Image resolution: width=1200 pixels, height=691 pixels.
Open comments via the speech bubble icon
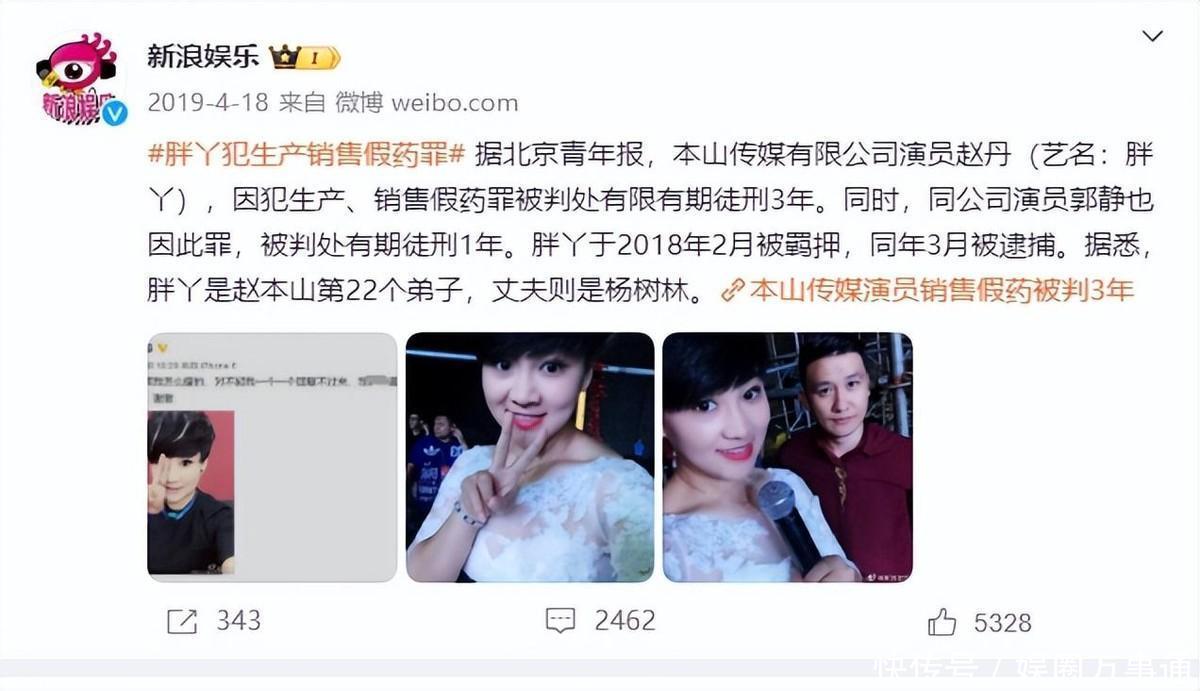560,621
